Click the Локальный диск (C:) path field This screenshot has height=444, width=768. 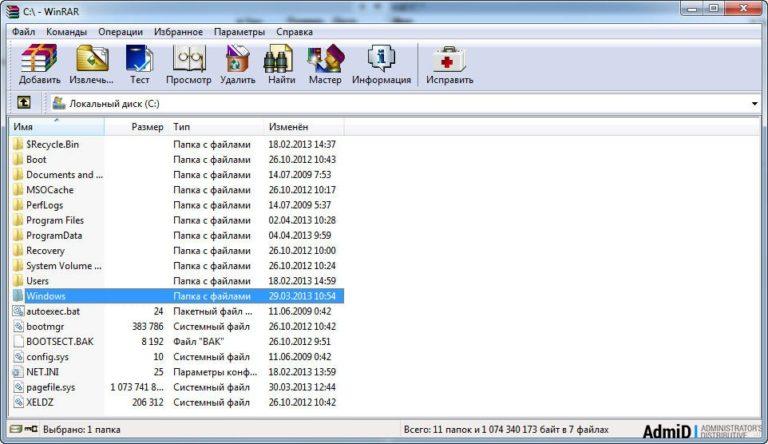(405, 103)
